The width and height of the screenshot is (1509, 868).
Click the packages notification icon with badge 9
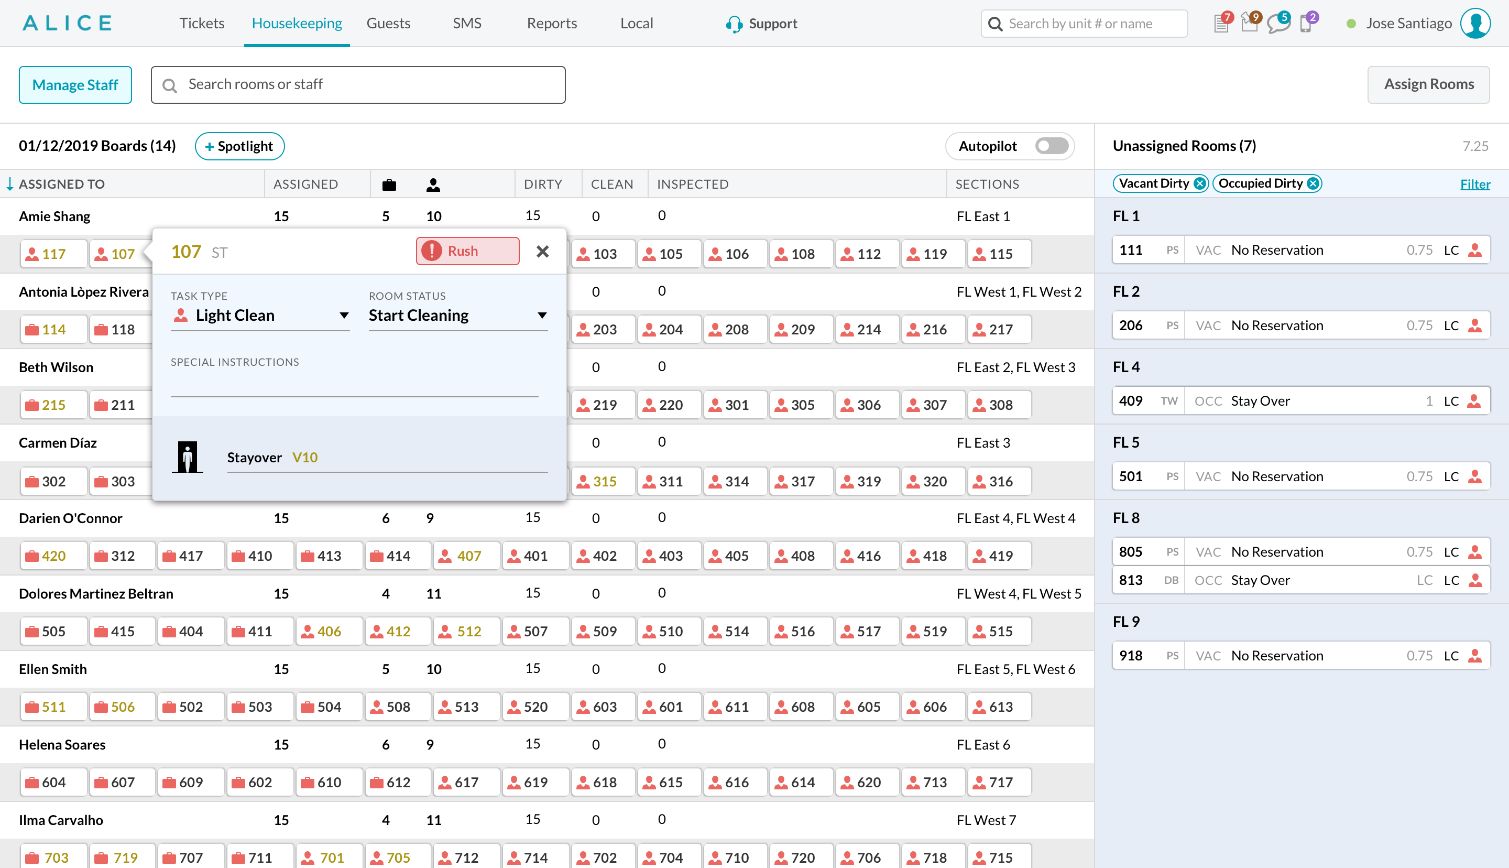pos(1250,23)
